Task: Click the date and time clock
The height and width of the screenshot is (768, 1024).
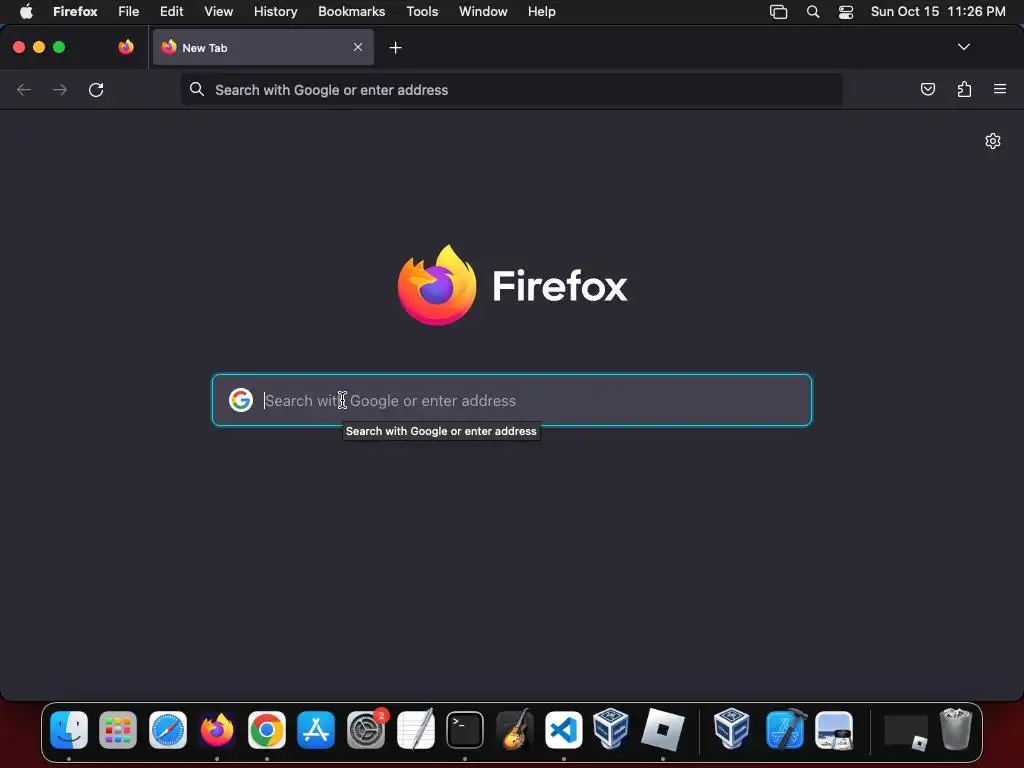Action: tap(938, 11)
